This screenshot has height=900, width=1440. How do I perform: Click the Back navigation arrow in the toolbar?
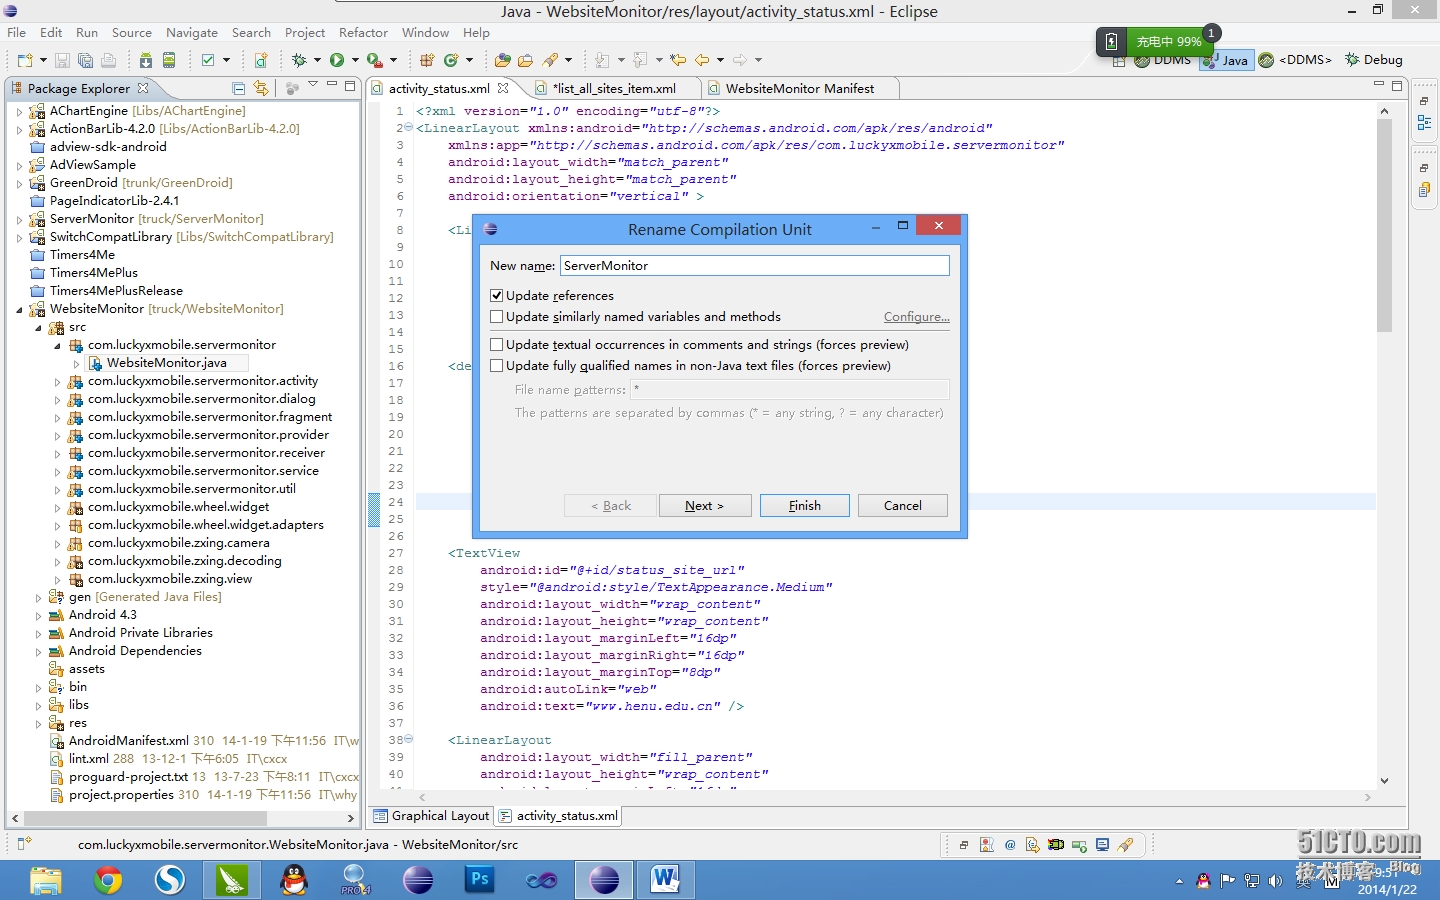702,60
